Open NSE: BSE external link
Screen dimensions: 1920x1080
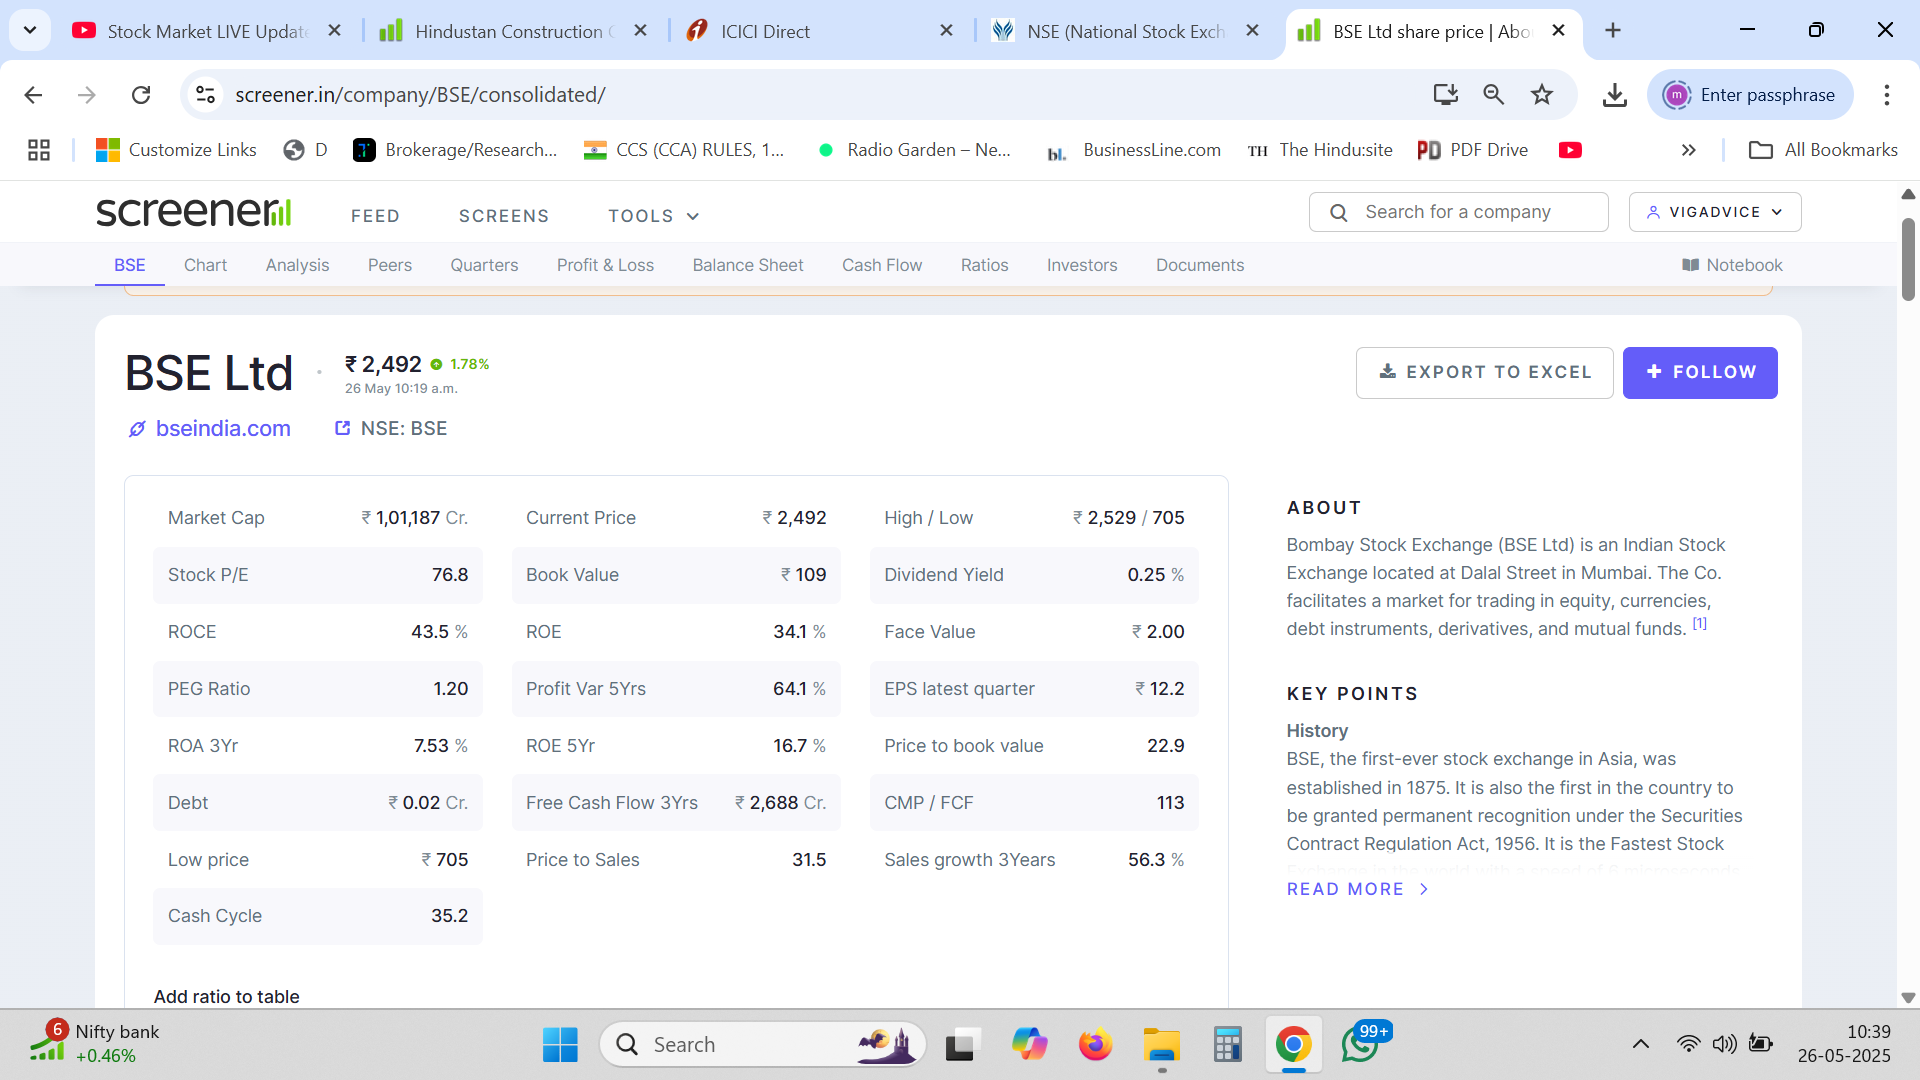pos(391,429)
